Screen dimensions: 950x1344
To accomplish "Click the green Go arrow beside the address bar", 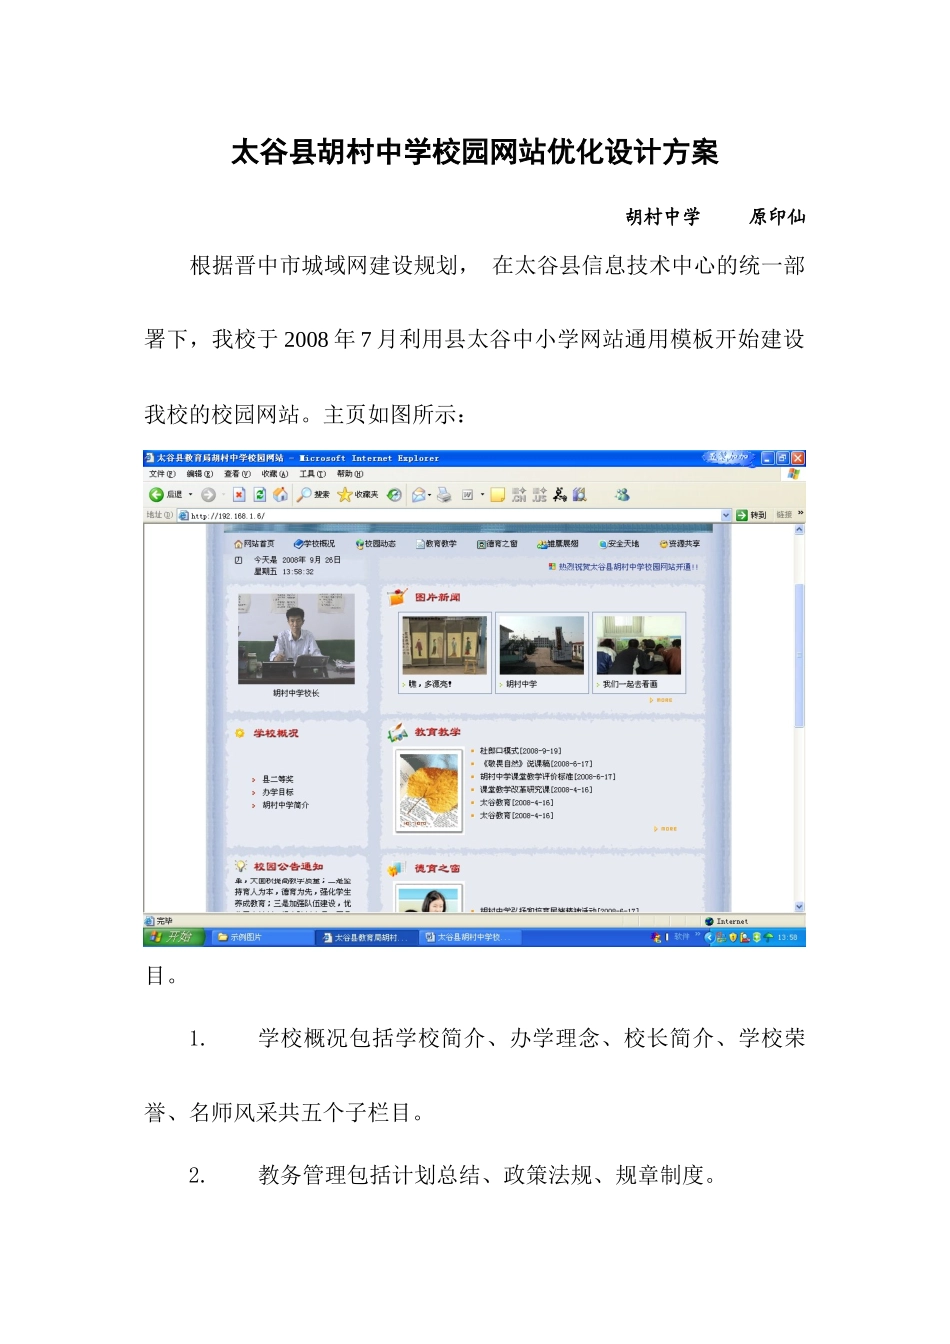I will 742,515.
